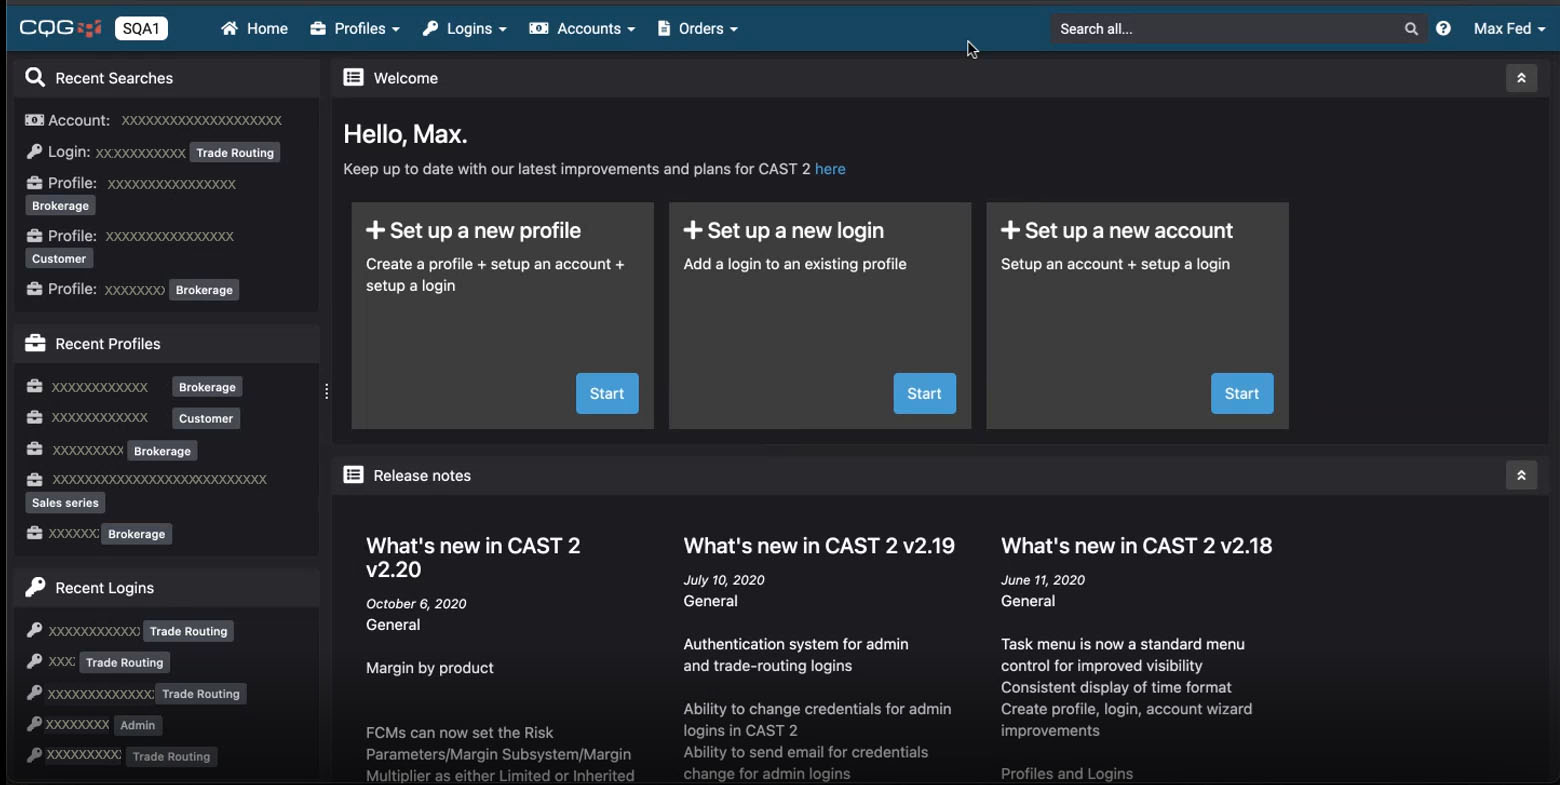Click the Recent Profiles briefcase header icon
The image size is (1560, 785).
click(x=35, y=344)
